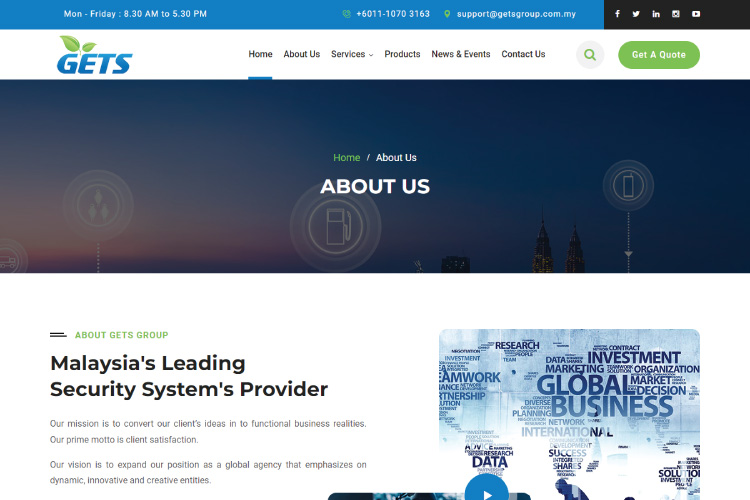Click the green Home breadcrumb link

(346, 158)
